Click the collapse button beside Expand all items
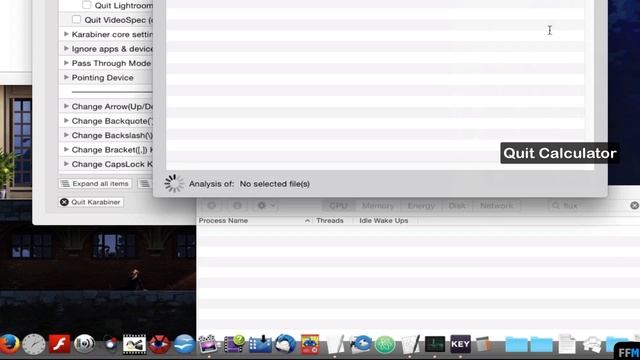 pyautogui.click(x=145, y=184)
